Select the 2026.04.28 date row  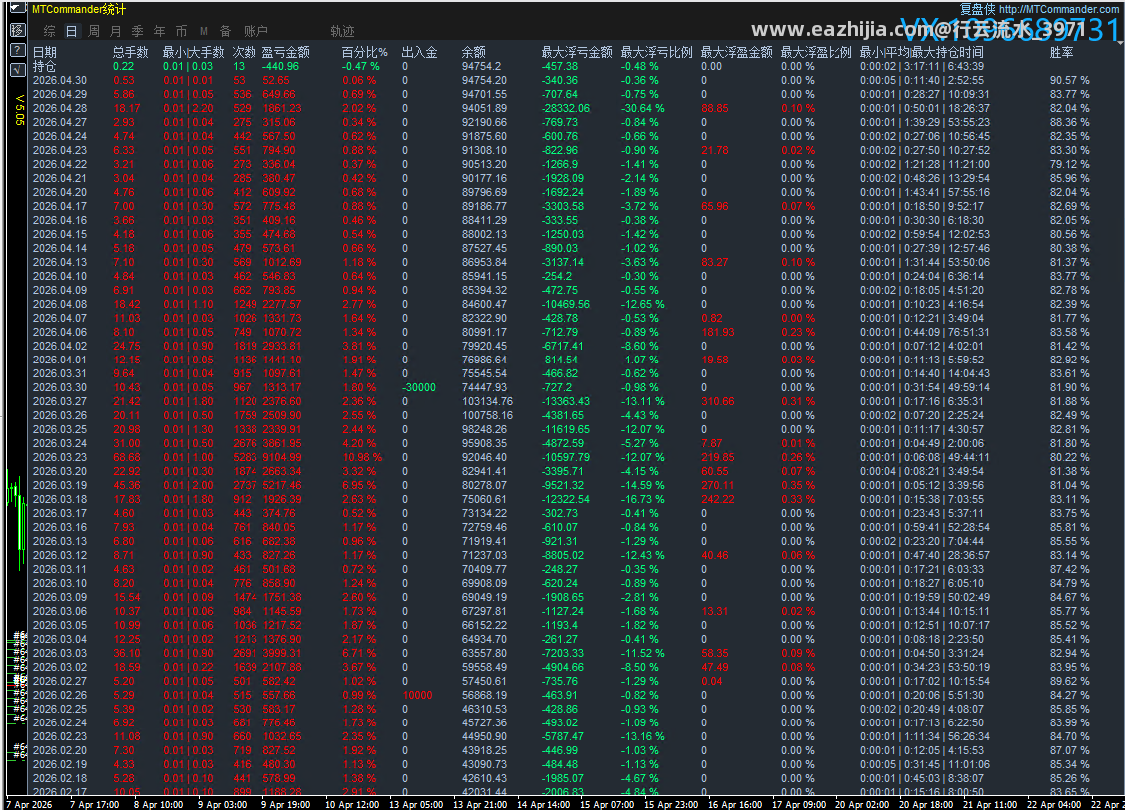pos(60,108)
